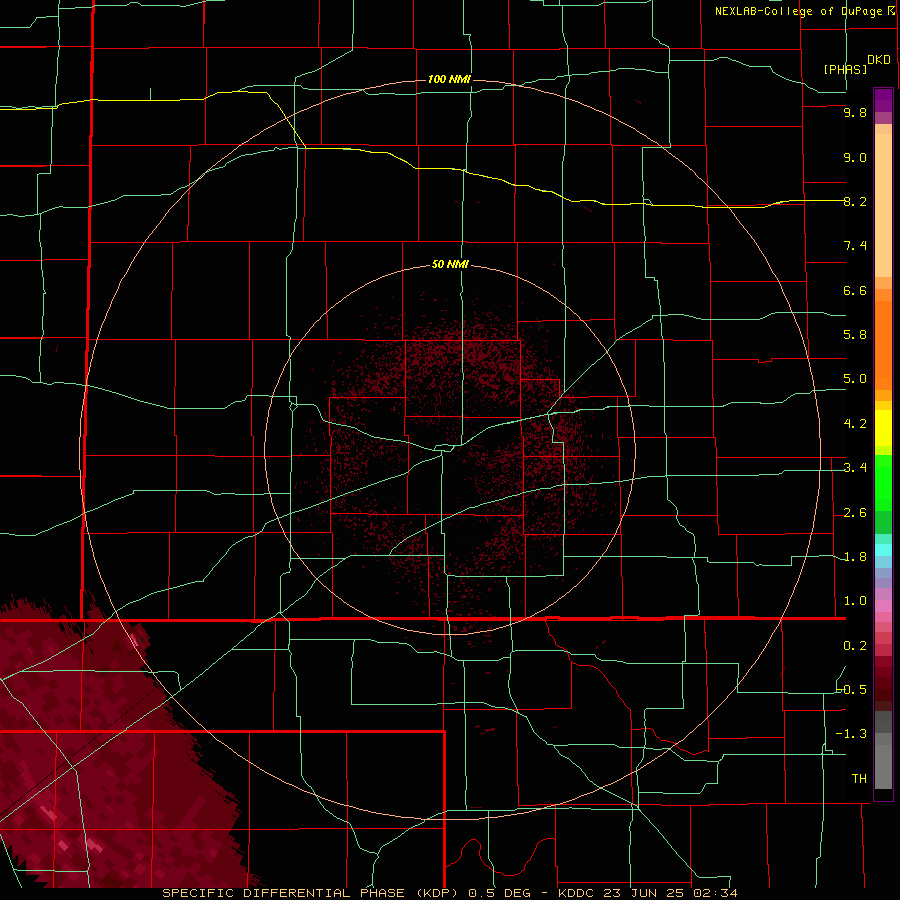Click the peach segment of the color bar
This screenshot has height=900, width=900.
[x=883, y=201]
